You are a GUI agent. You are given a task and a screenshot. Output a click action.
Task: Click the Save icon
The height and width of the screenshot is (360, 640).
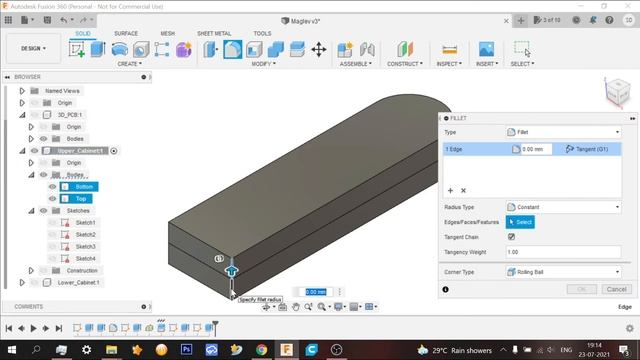tap(47, 20)
